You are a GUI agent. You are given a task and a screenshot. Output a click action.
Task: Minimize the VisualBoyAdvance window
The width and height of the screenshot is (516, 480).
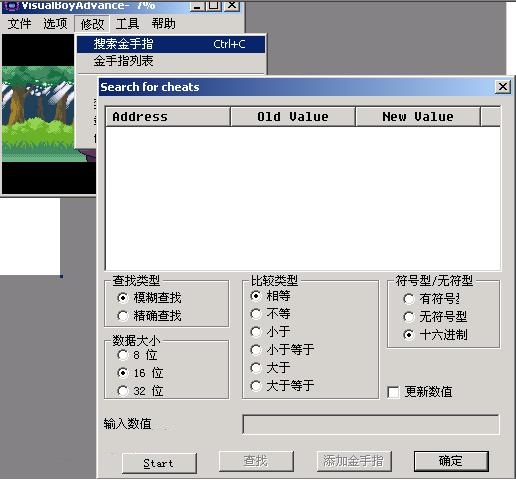pos(197,5)
